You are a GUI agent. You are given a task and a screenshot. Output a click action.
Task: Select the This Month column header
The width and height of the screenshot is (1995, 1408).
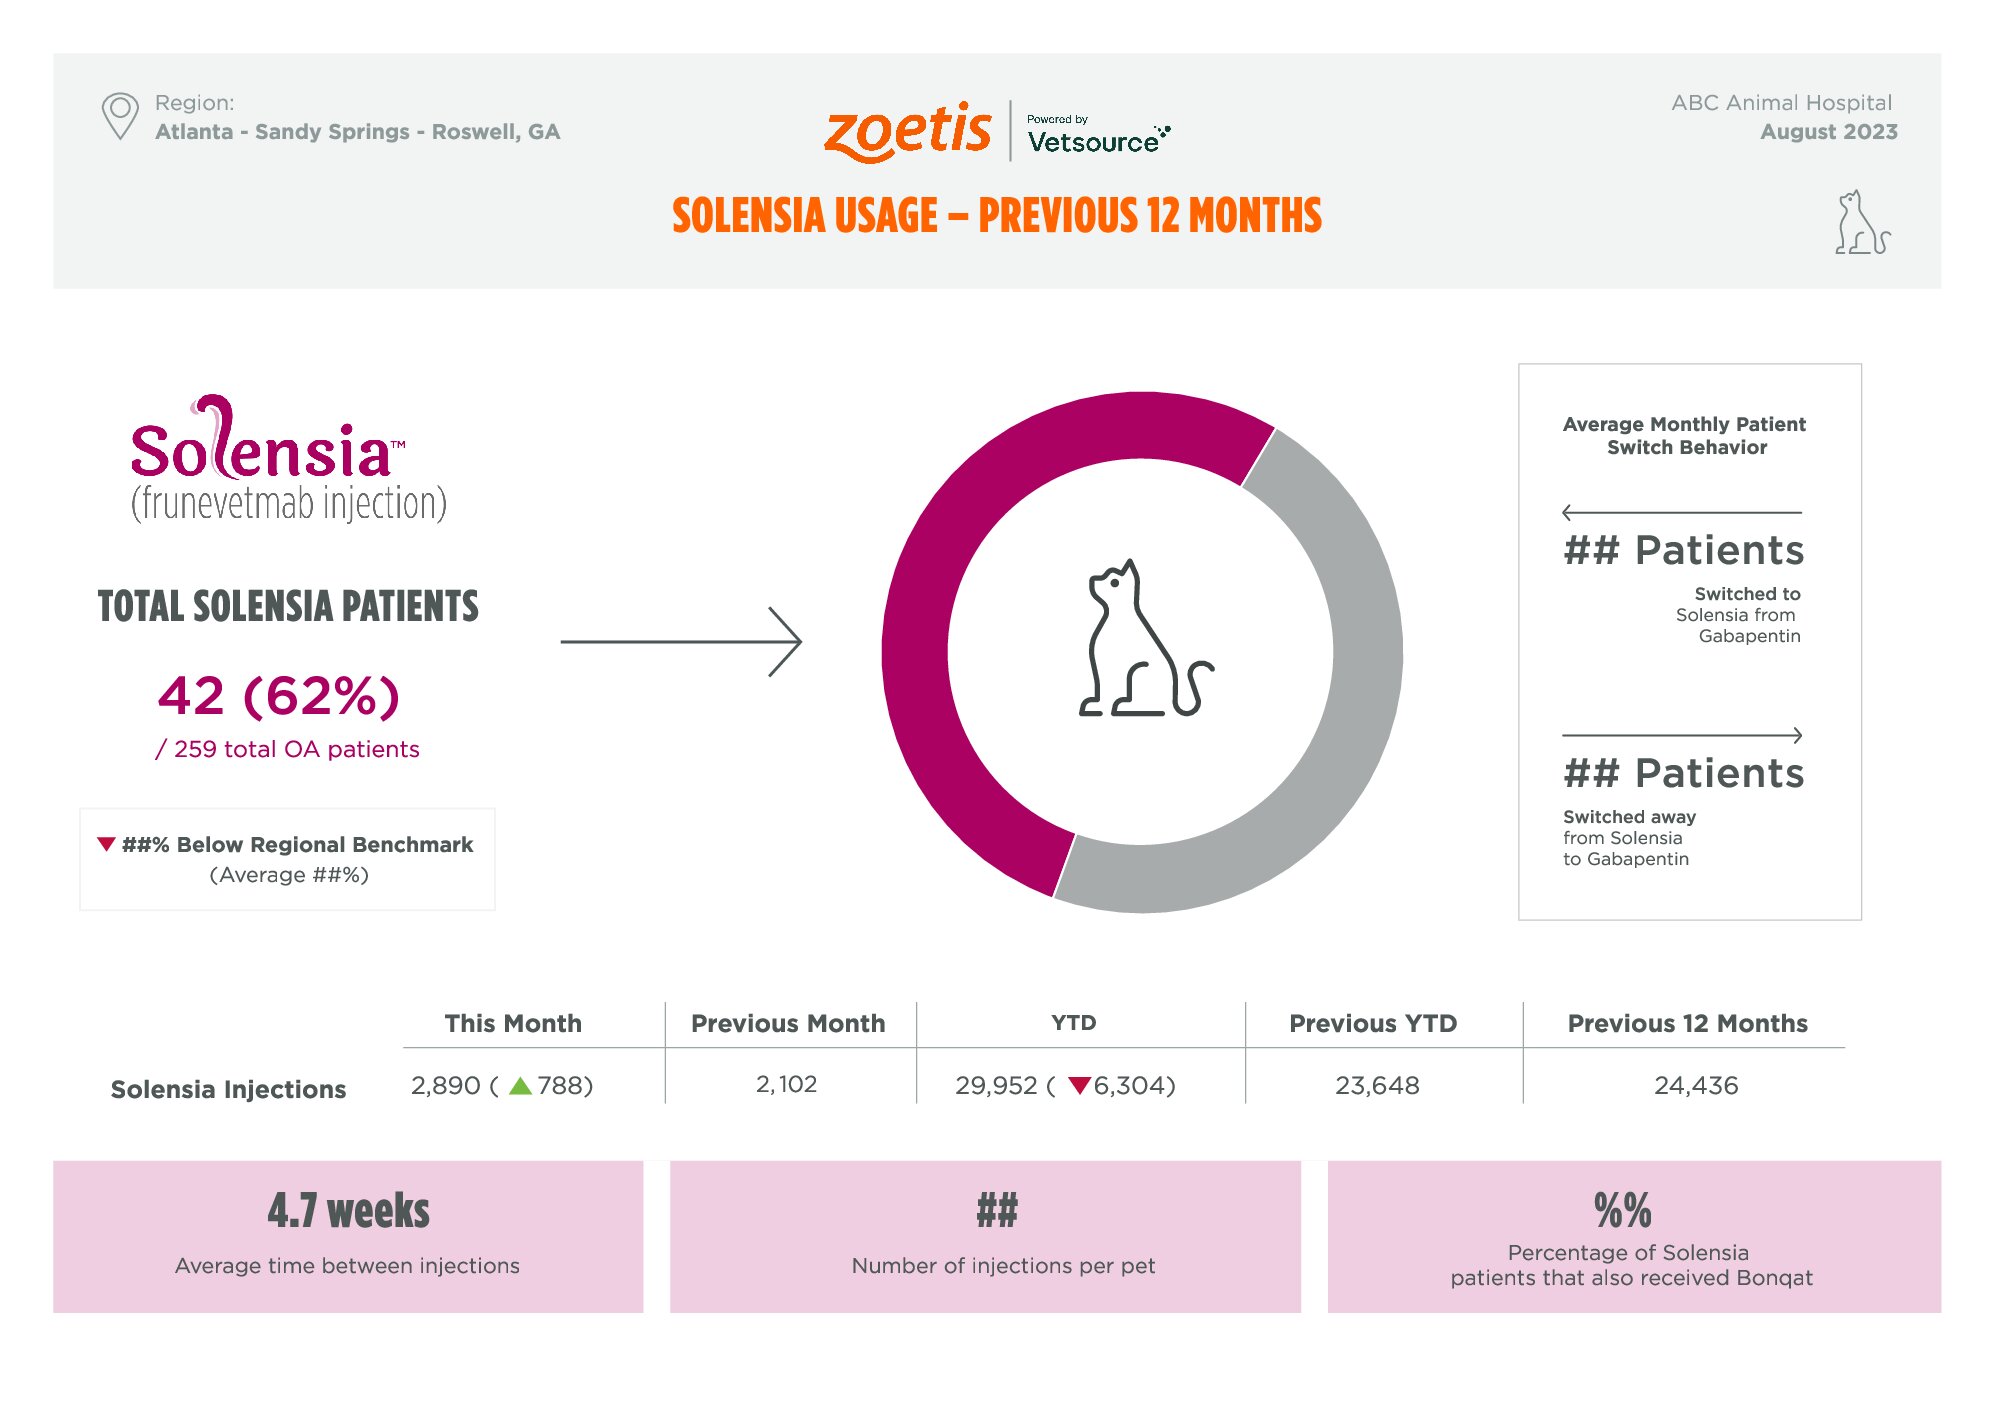513,1023
